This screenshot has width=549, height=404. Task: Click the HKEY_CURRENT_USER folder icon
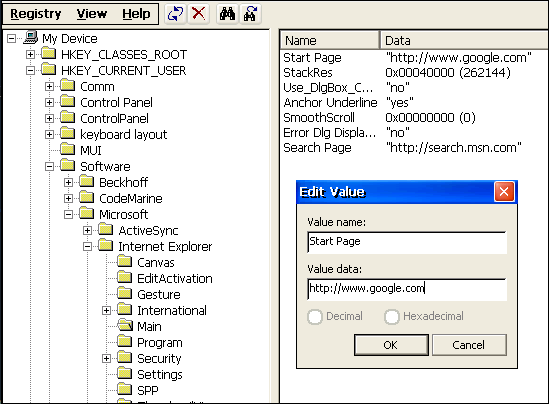tap(49, 70)
